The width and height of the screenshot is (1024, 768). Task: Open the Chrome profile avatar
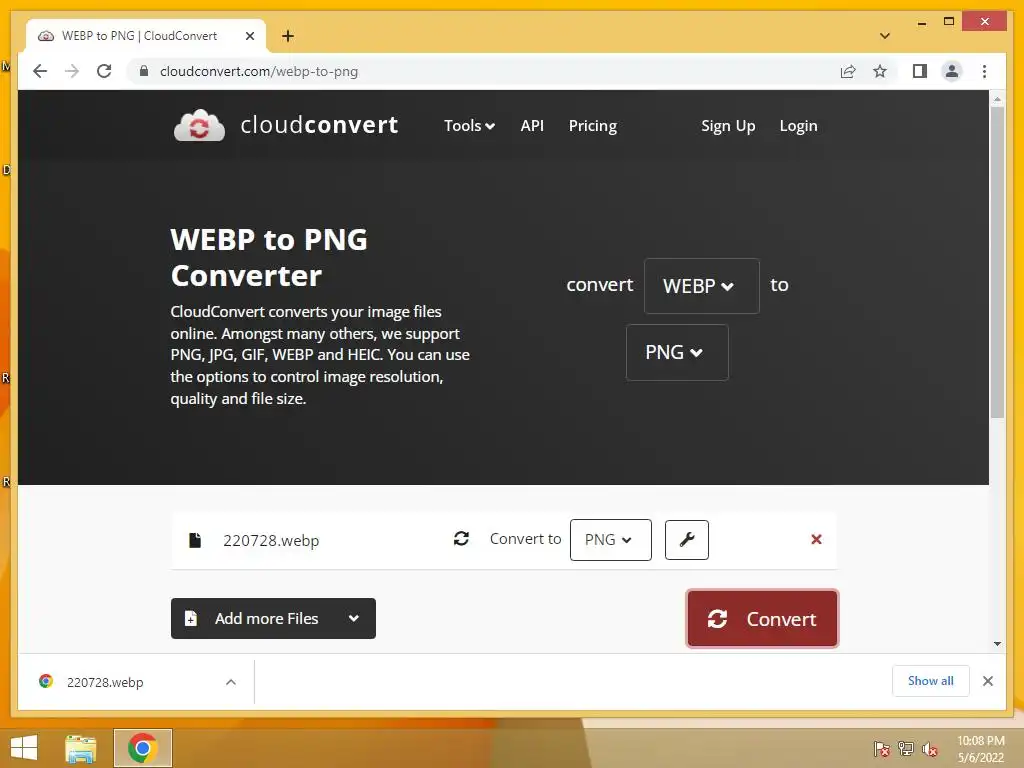point(952,71)
